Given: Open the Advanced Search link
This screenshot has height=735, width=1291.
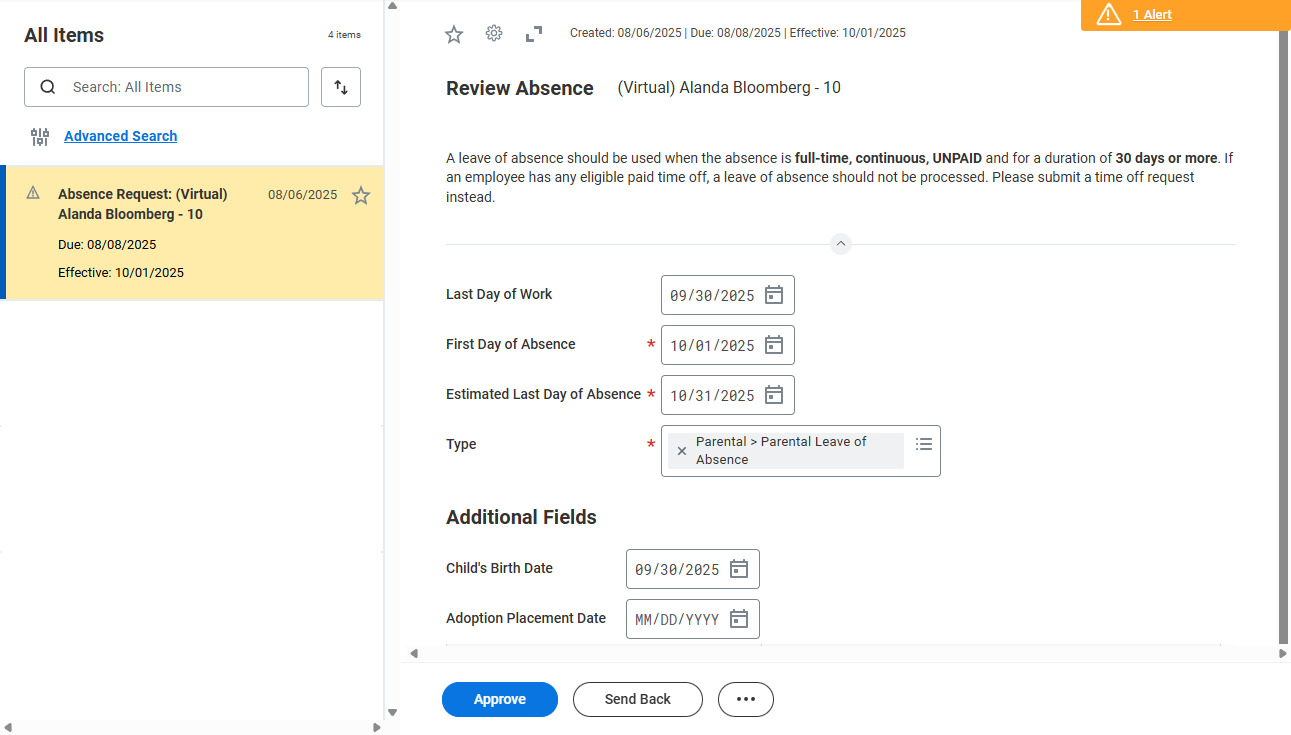Looking at the screenshot, I should (x=120, y=136).
